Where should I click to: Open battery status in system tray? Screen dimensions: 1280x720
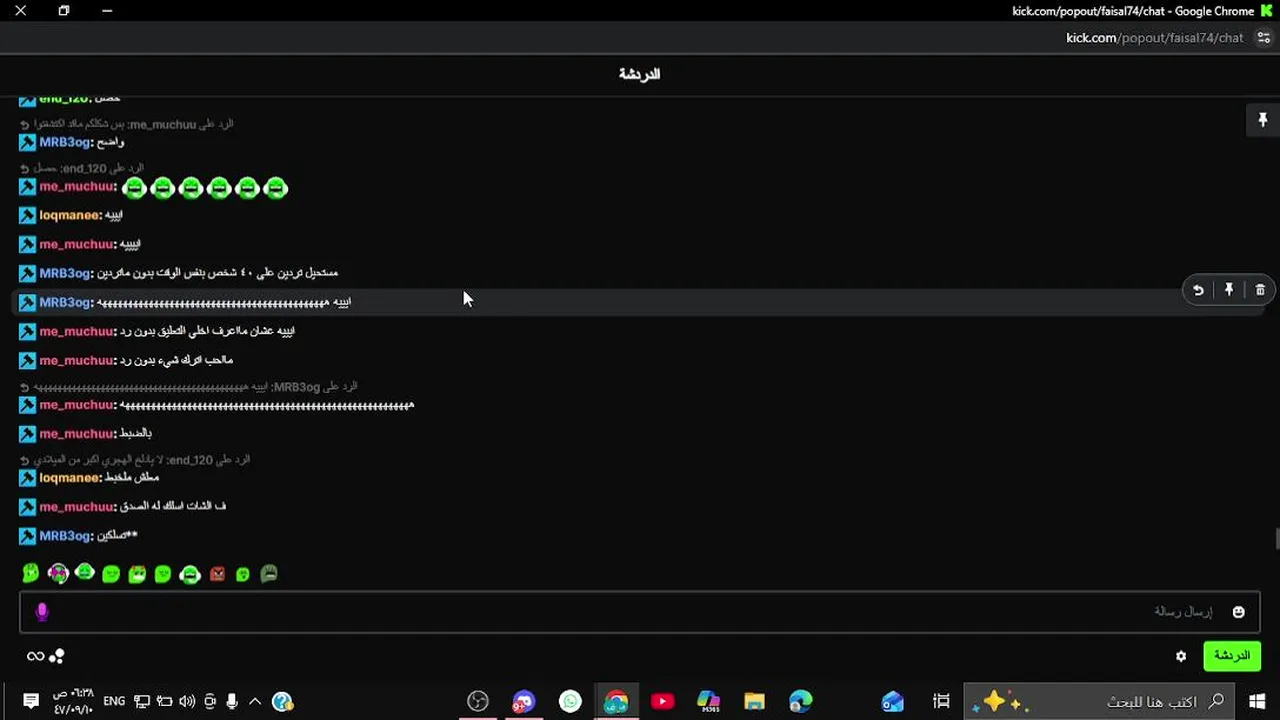[165, 701]
